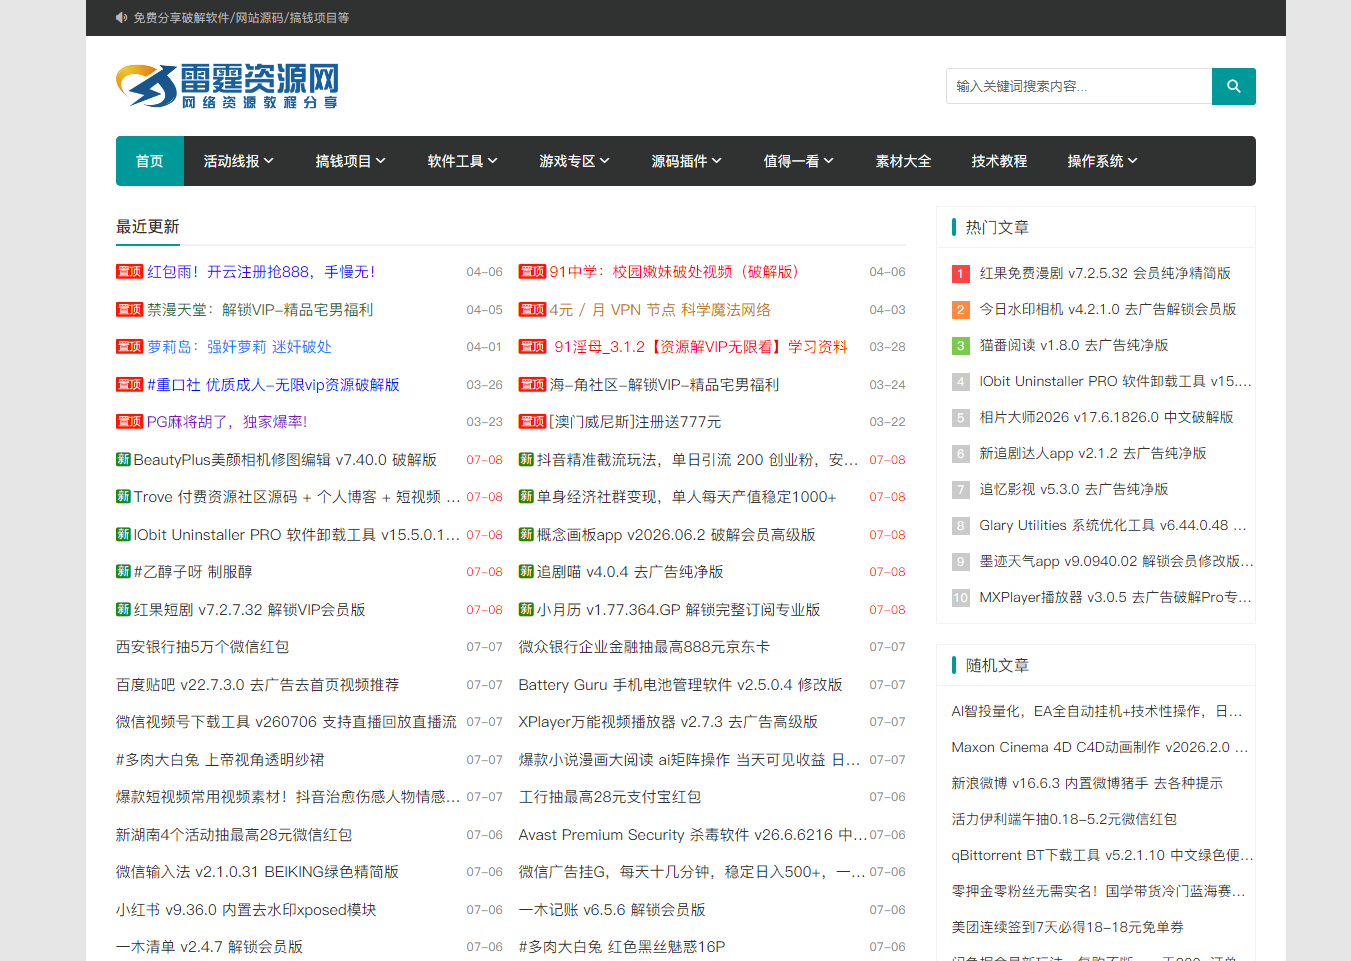The height and width of the screenshot is (961, 1351).
Task: Open AI智投量化 random article link
Action: point(1096,712)
